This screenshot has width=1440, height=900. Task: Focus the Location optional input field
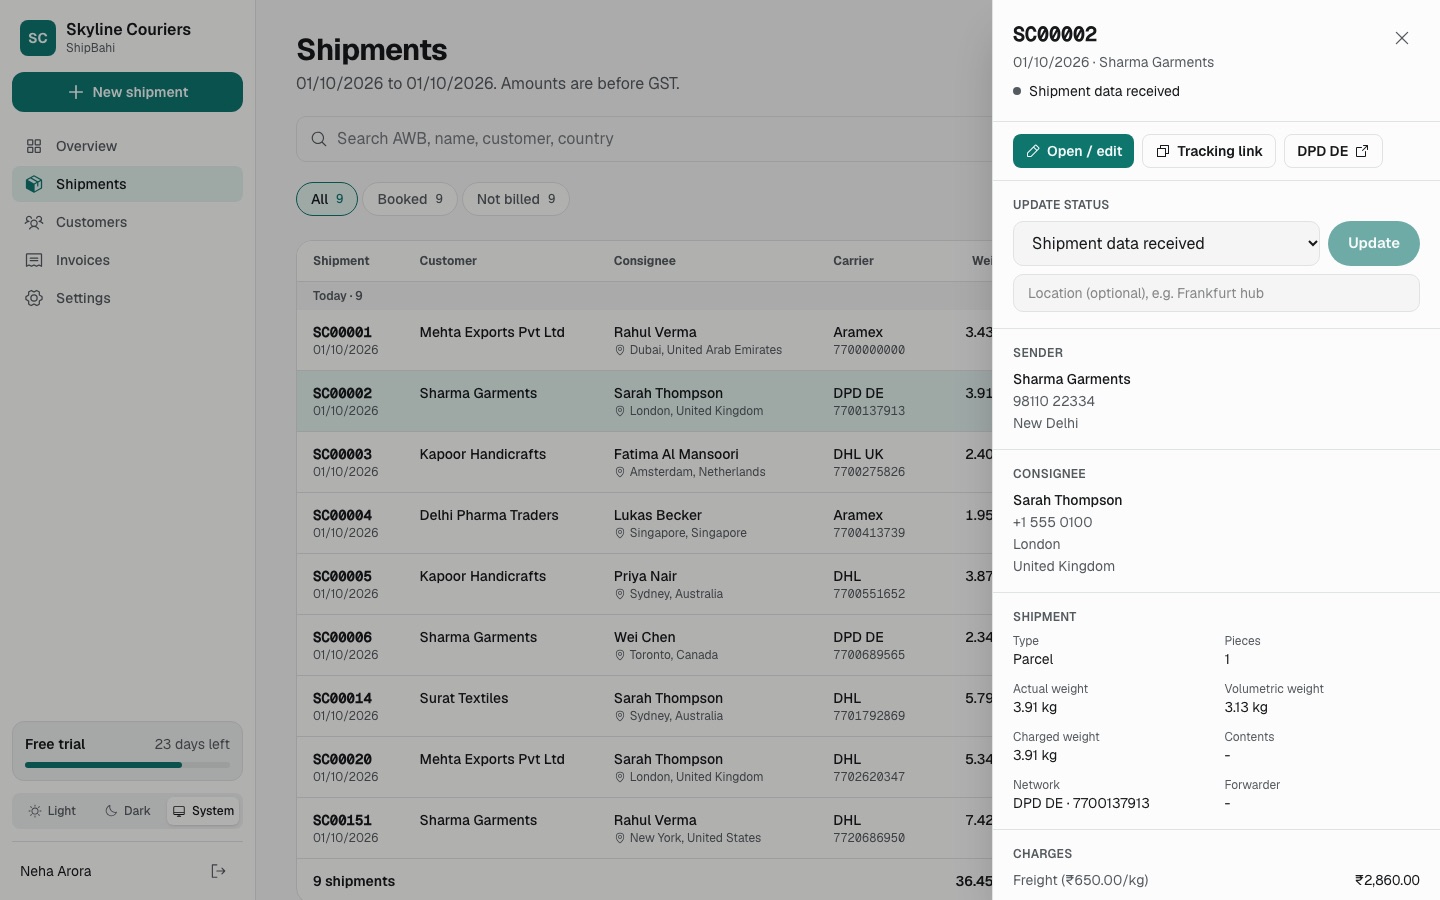(x=1216, y=293)
